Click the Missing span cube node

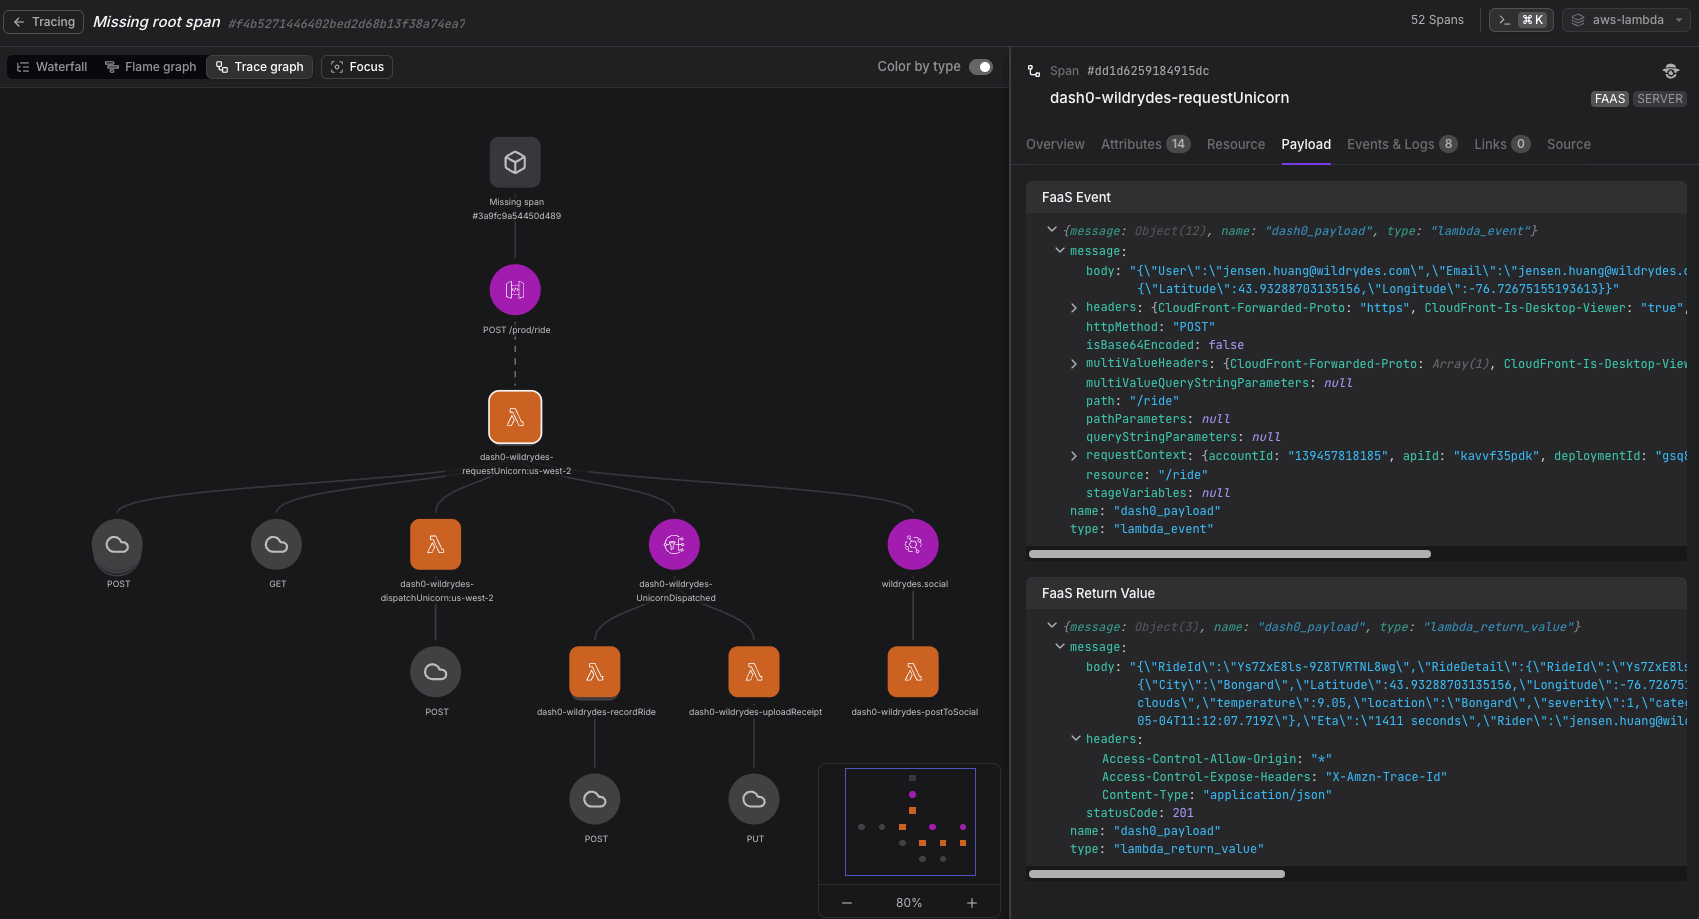pyautogui.click(x=515, y=162)
